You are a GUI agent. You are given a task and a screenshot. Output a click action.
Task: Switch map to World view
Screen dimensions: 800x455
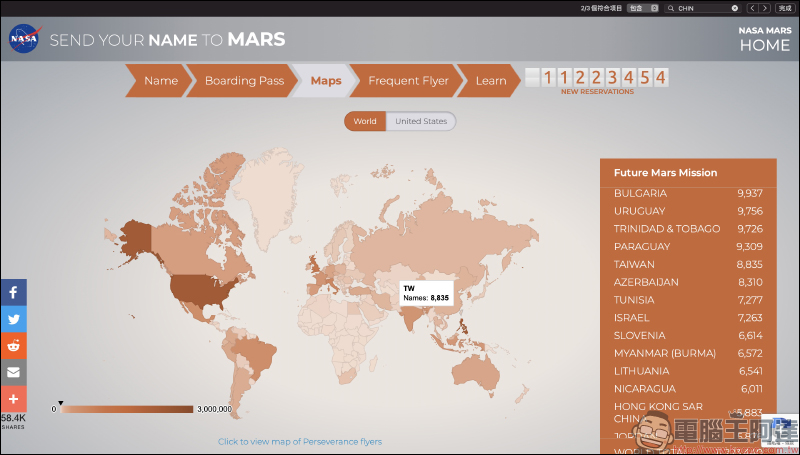[x=365, y=121]
